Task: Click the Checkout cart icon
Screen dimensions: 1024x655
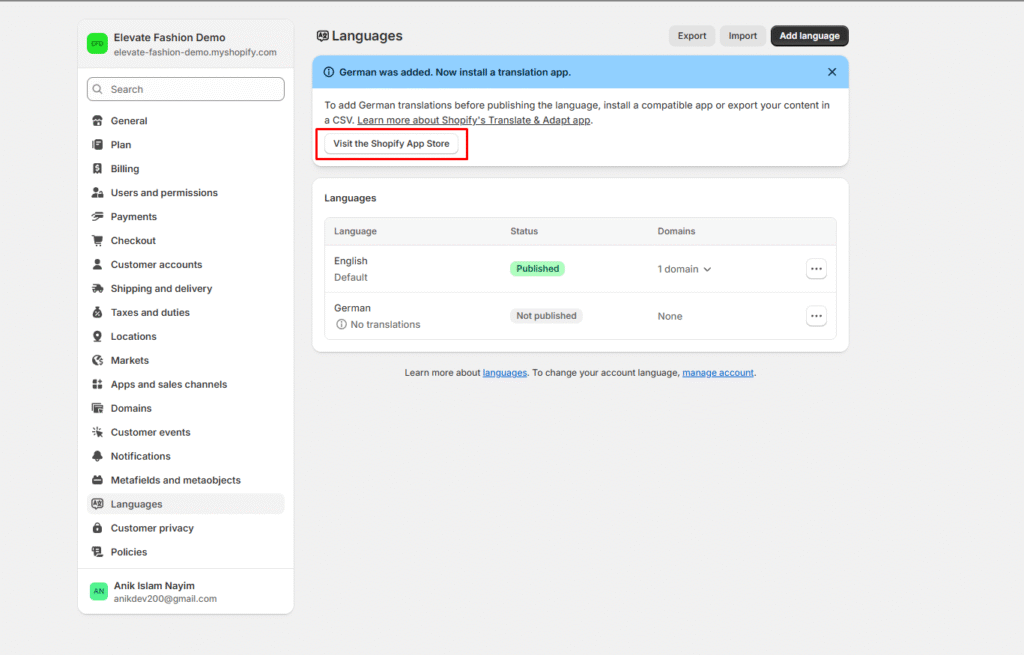Action: [x=97, y=240]
